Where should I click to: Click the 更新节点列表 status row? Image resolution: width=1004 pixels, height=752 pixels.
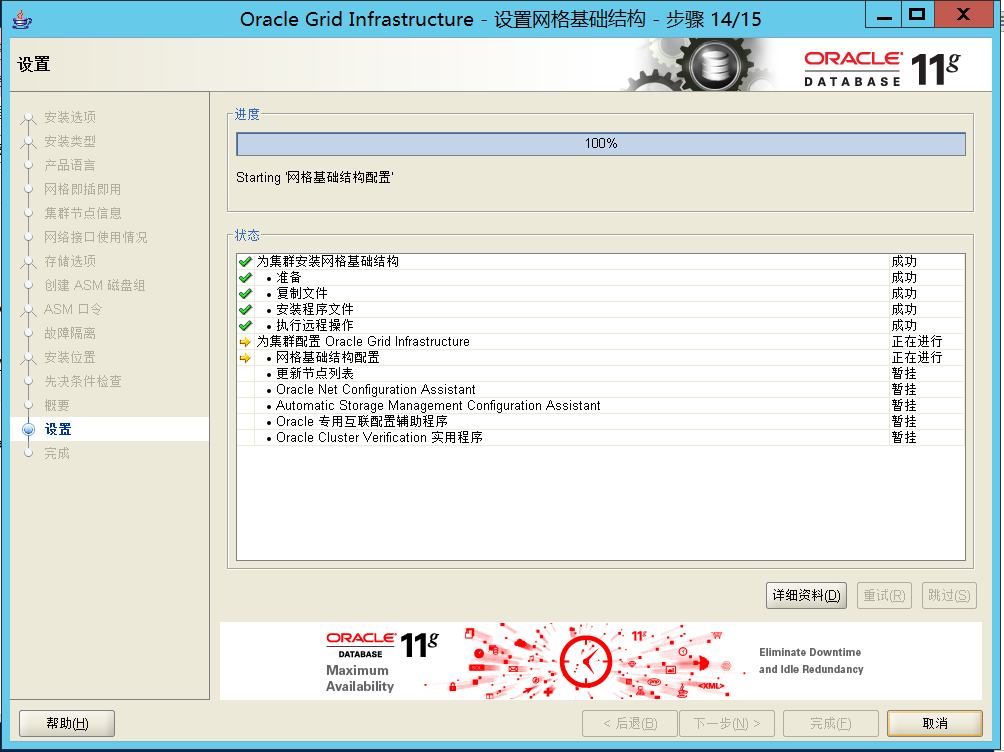coord(601,374)
